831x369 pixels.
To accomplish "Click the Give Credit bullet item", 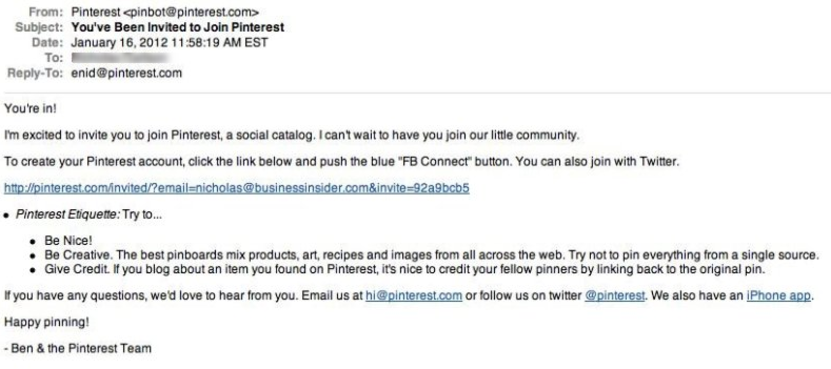I will click(405, 269).
